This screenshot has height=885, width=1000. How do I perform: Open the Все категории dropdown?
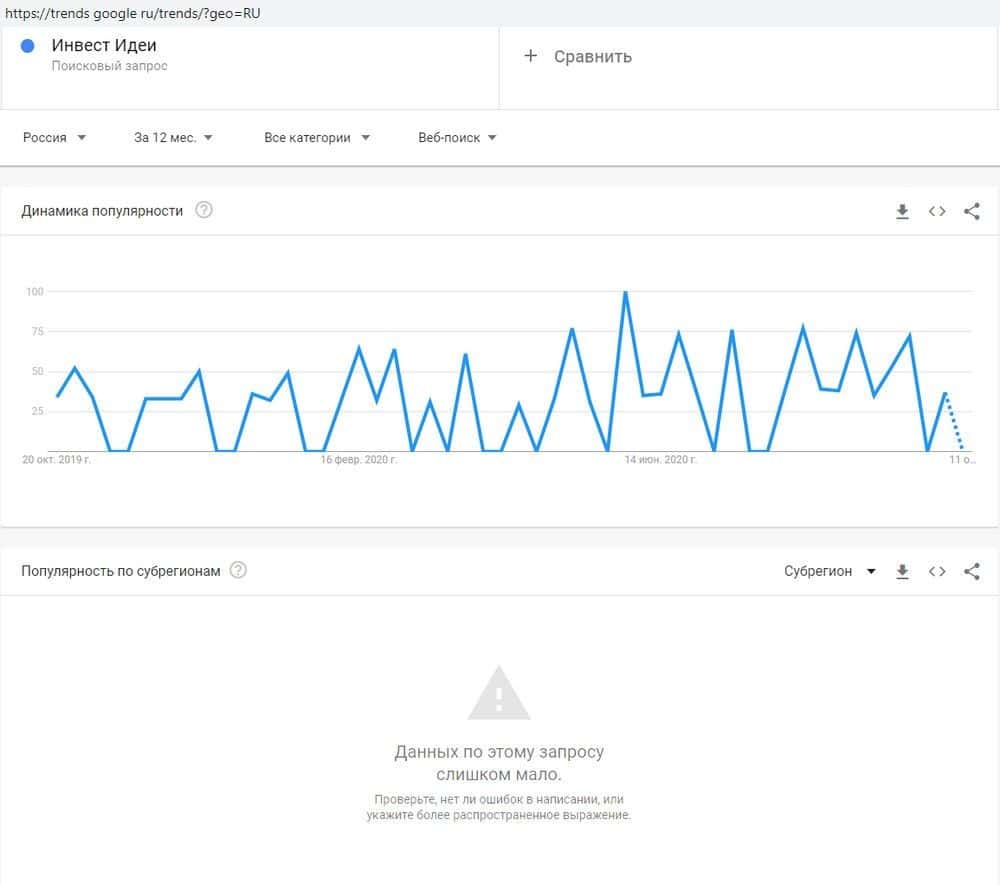click(316, 138)
